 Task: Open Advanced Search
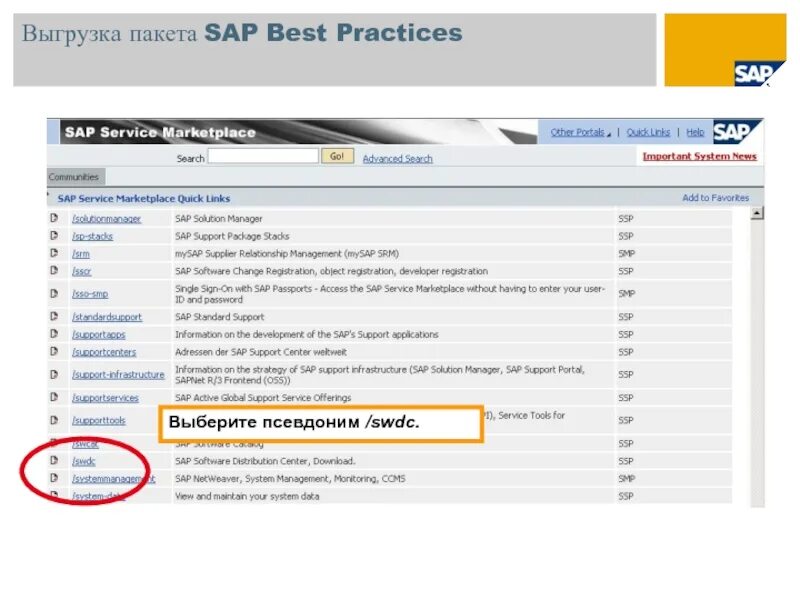397,159
